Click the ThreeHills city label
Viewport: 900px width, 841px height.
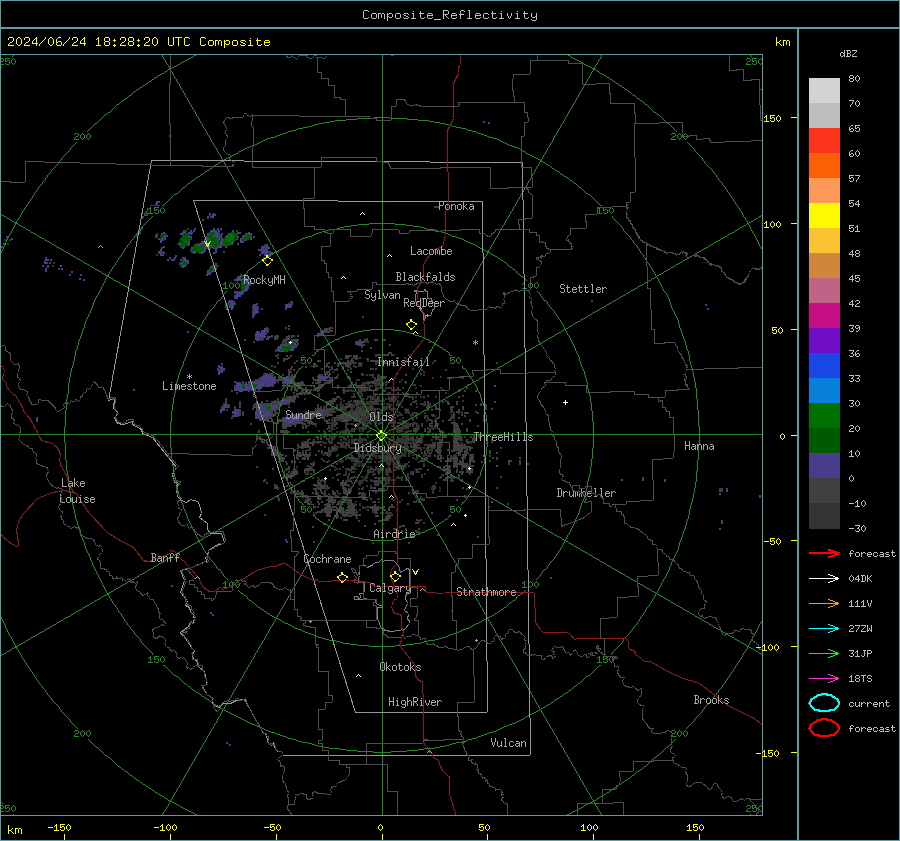503,437
